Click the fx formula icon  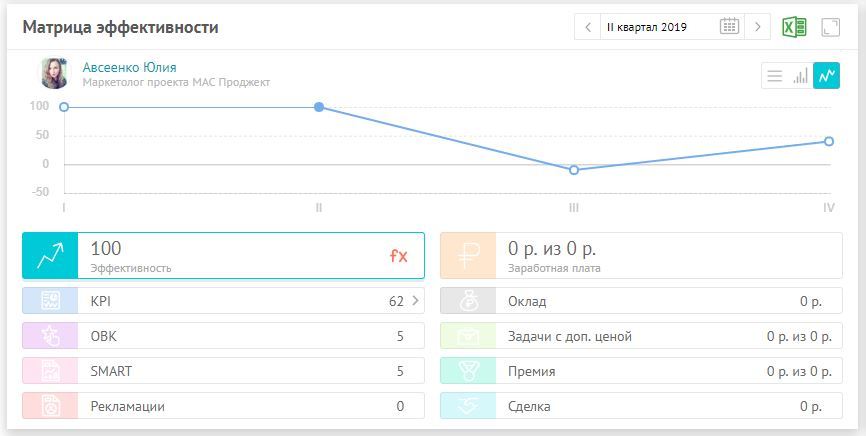(399, 256)
